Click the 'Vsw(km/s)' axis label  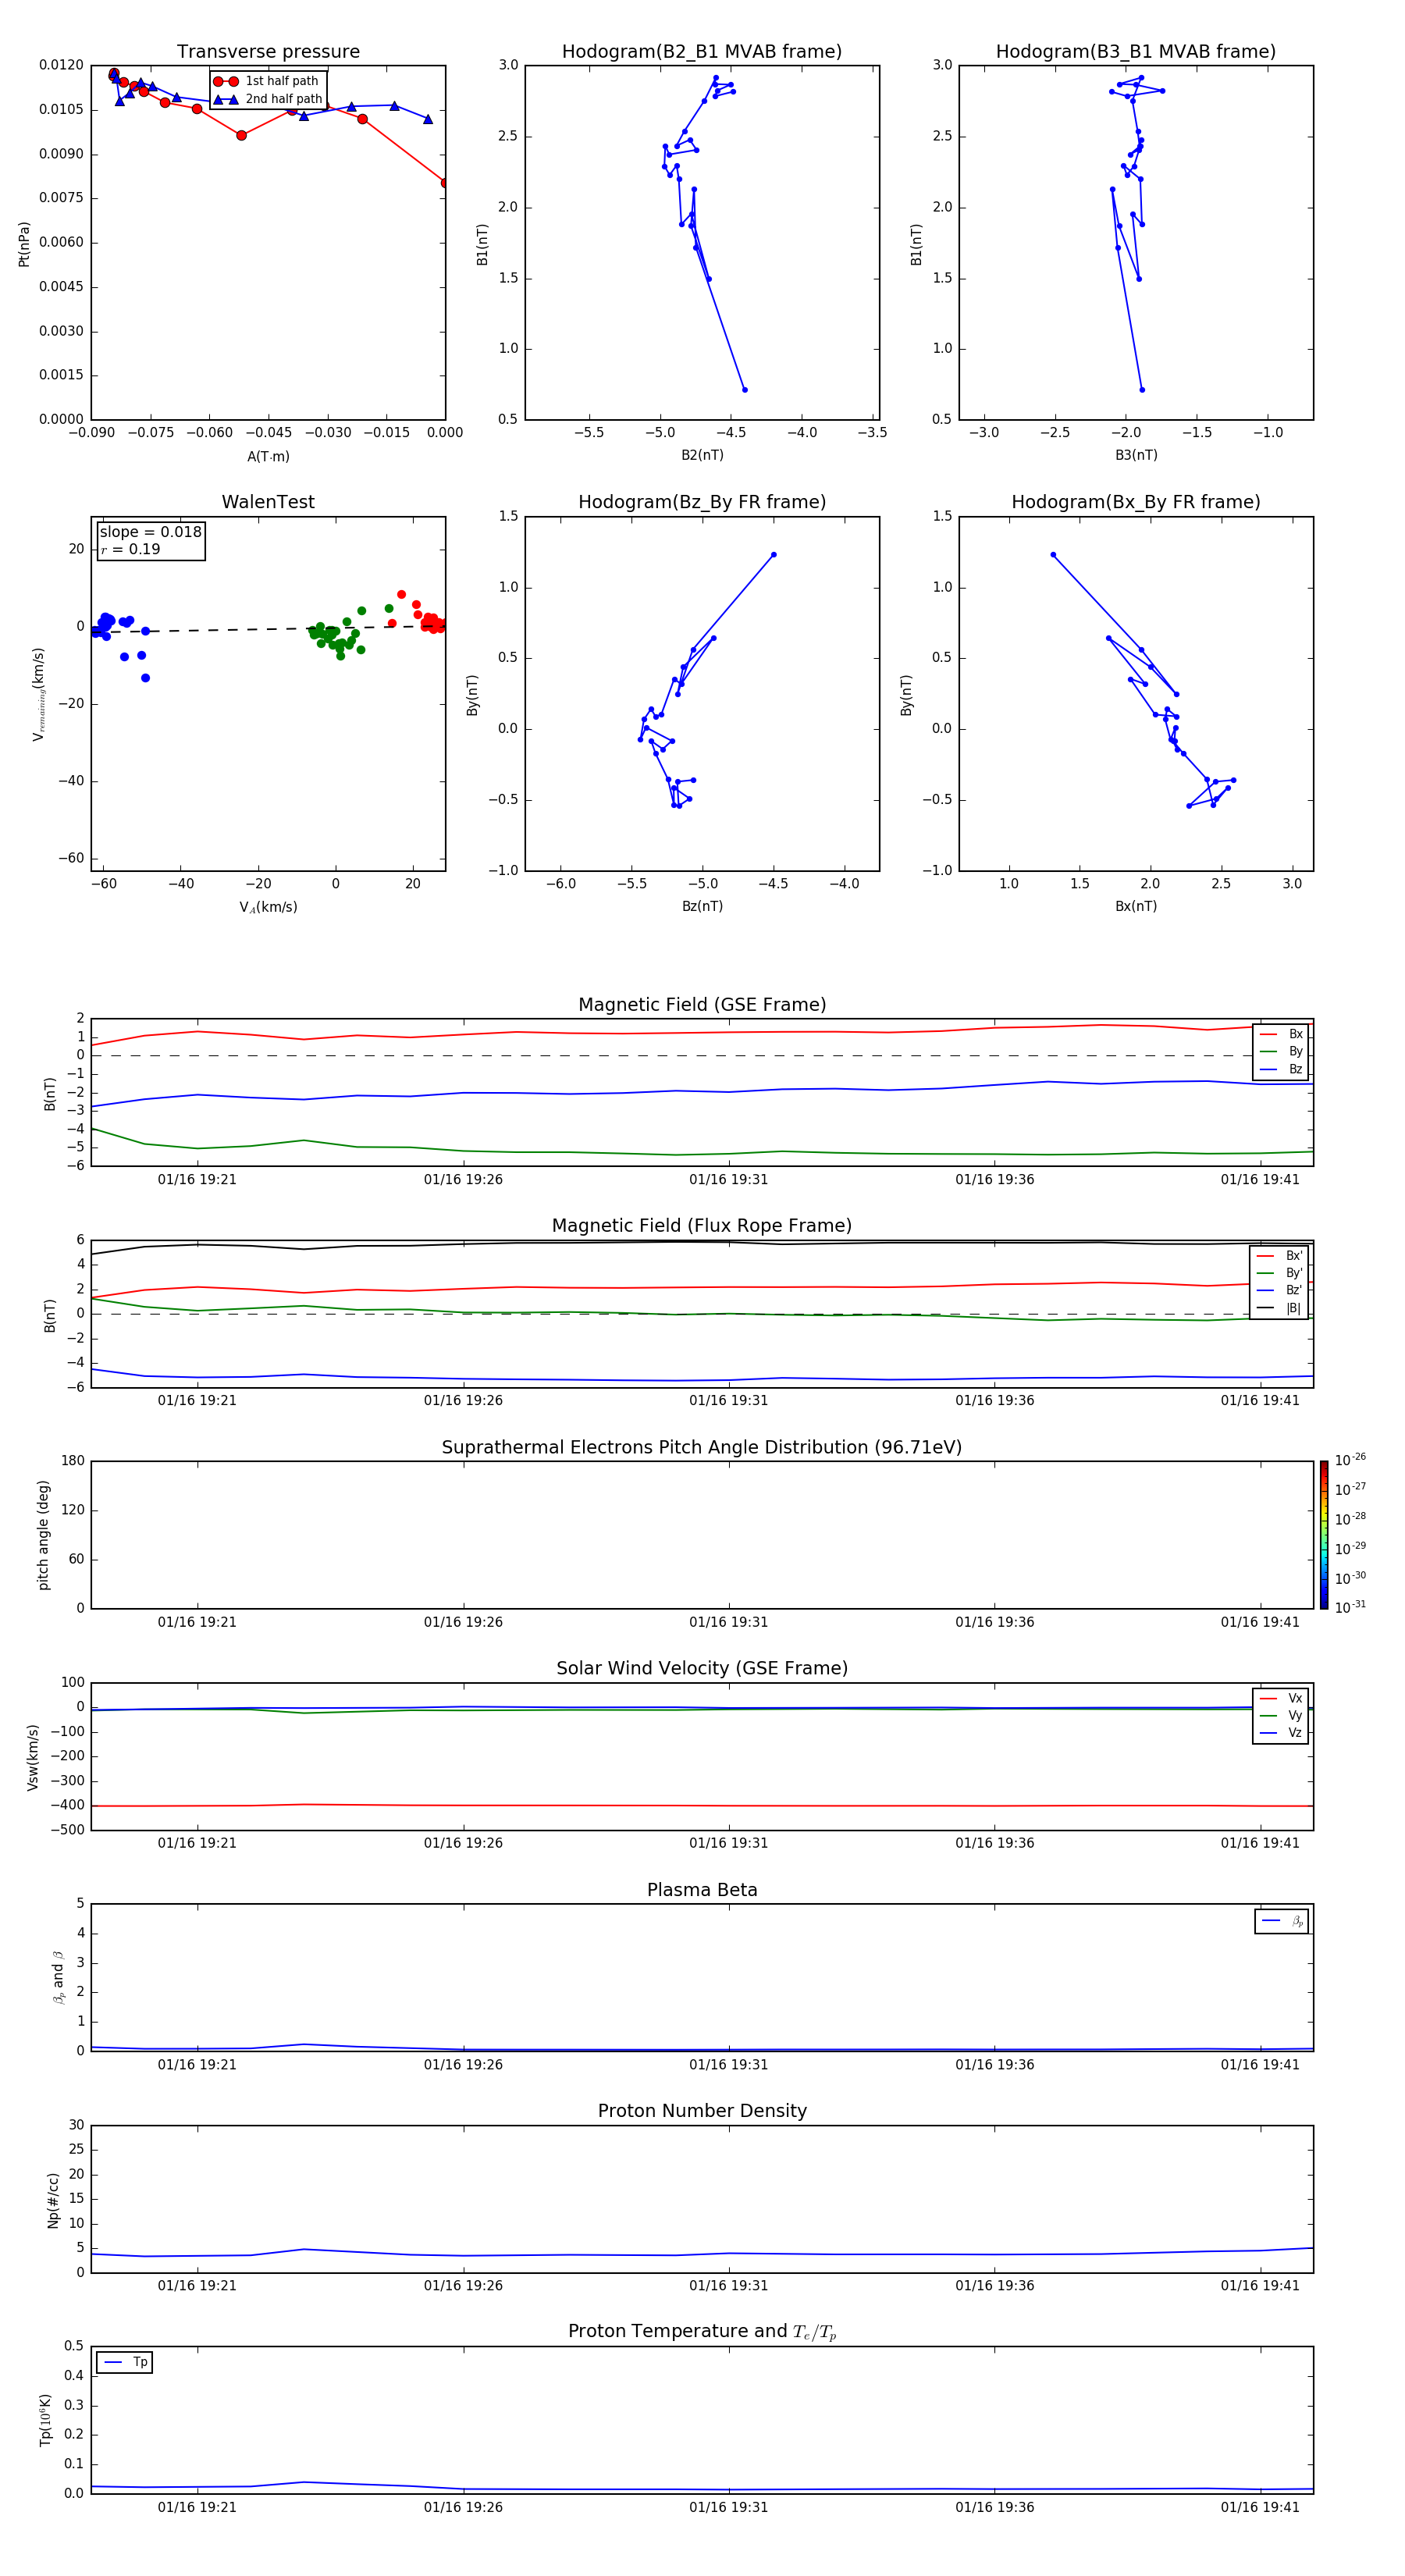33,1757
